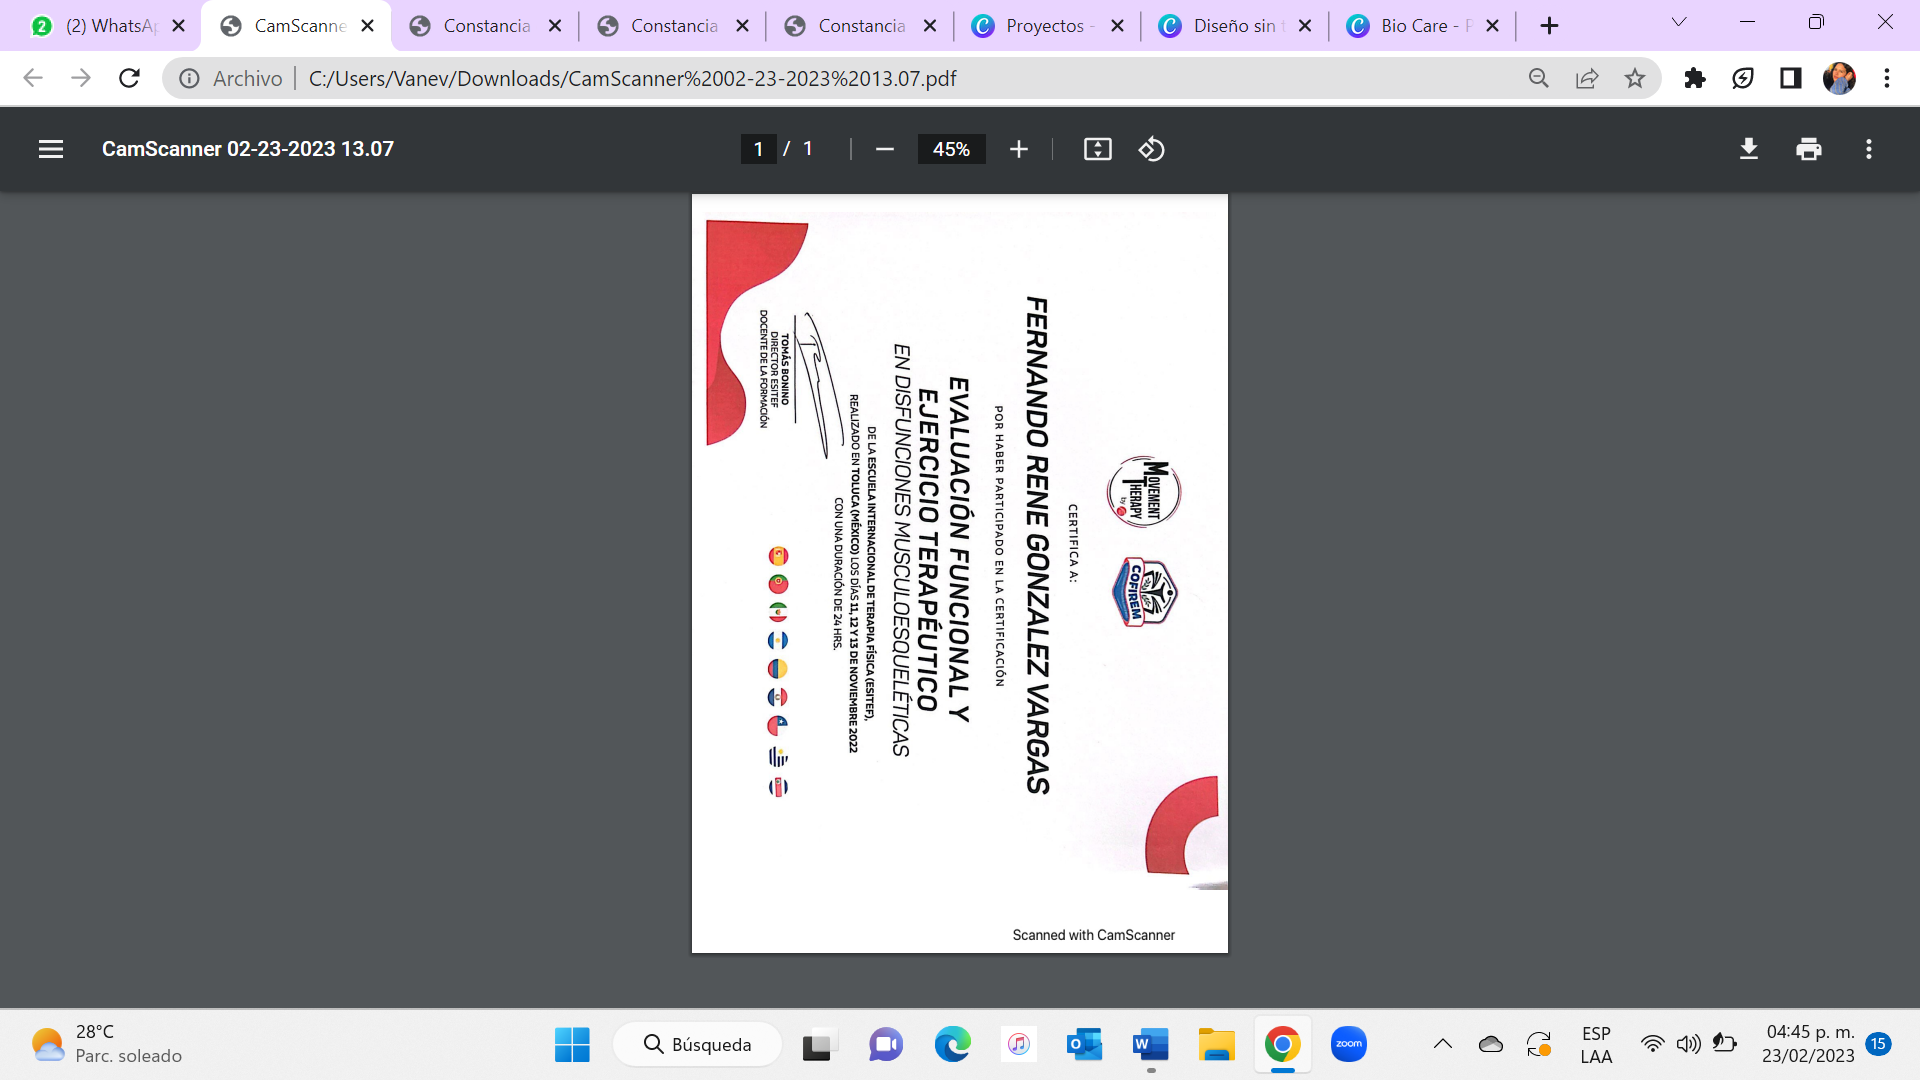This screenshot has width=1920, height=1080.
Task: Rotate the document counterclockwise
Action: (x=1151, y=149)
